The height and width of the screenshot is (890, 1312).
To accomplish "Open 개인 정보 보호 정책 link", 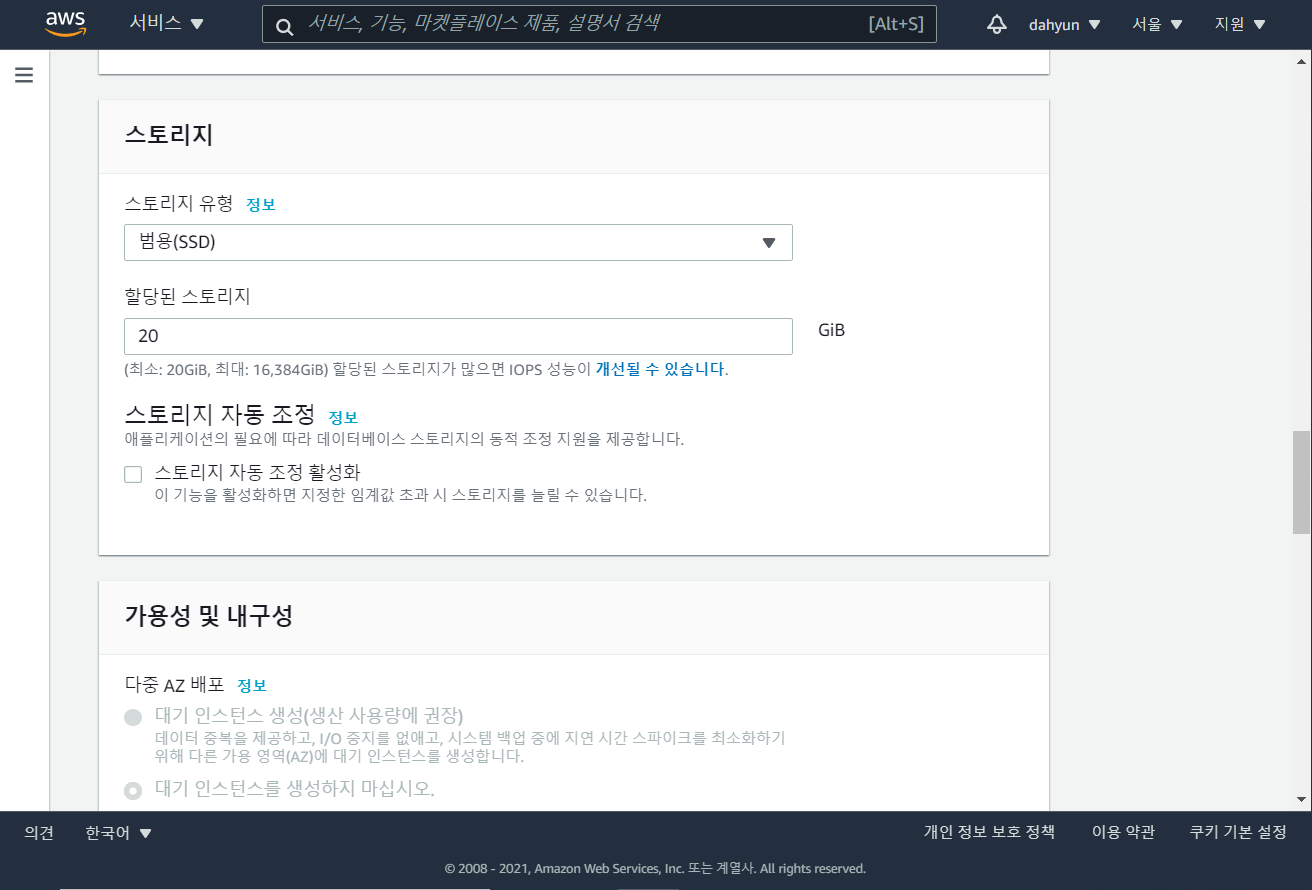I will click(989, 832).
